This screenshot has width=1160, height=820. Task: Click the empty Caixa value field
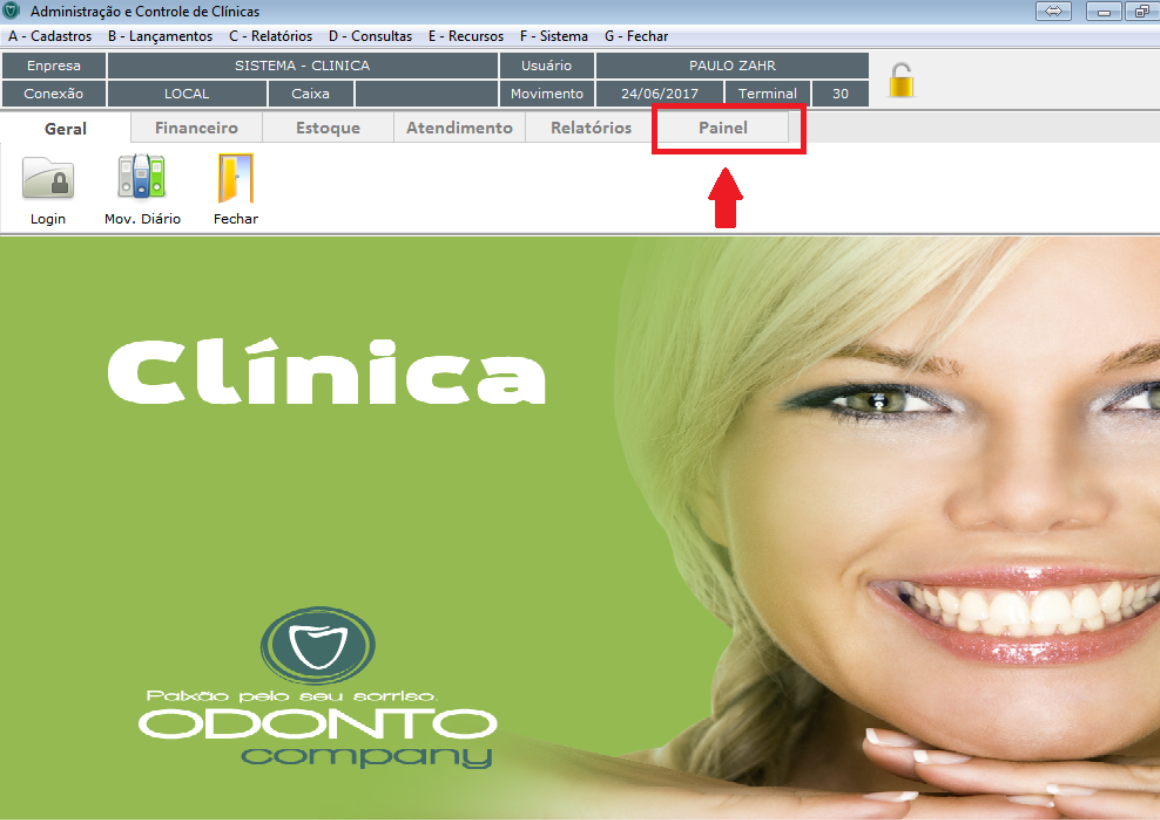(x=426, y=93)
